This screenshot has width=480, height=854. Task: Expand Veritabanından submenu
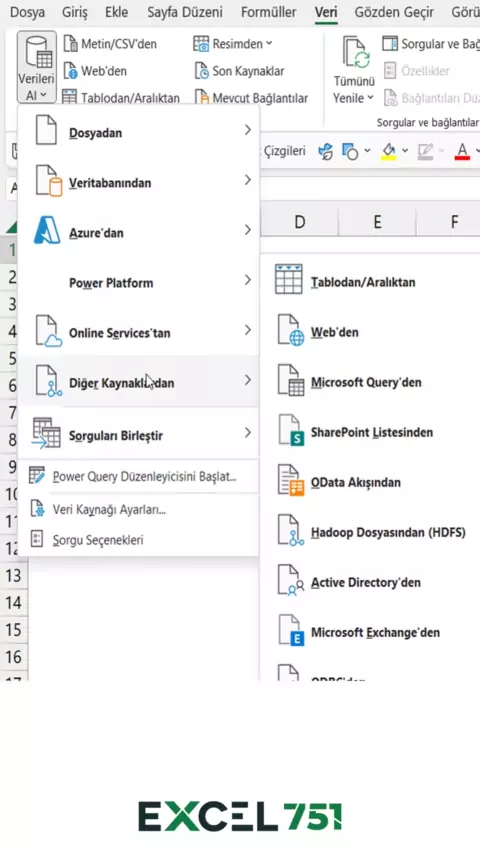click(x=139, y=182)
